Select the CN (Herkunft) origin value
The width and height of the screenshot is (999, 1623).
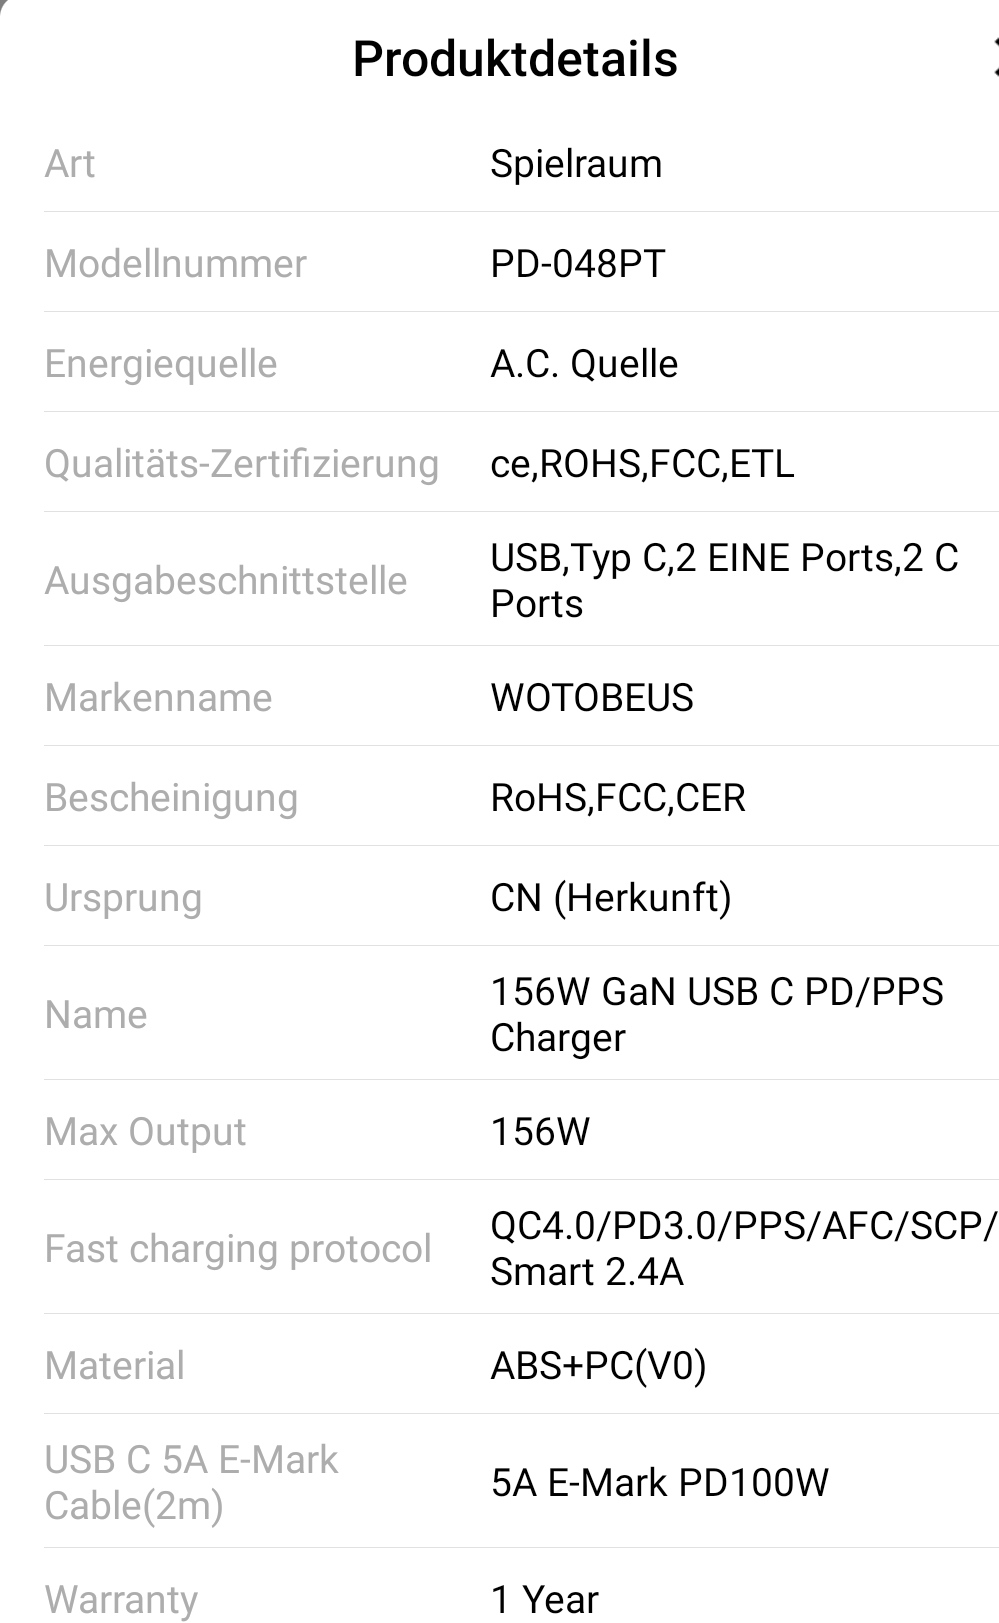pos(611,898)
